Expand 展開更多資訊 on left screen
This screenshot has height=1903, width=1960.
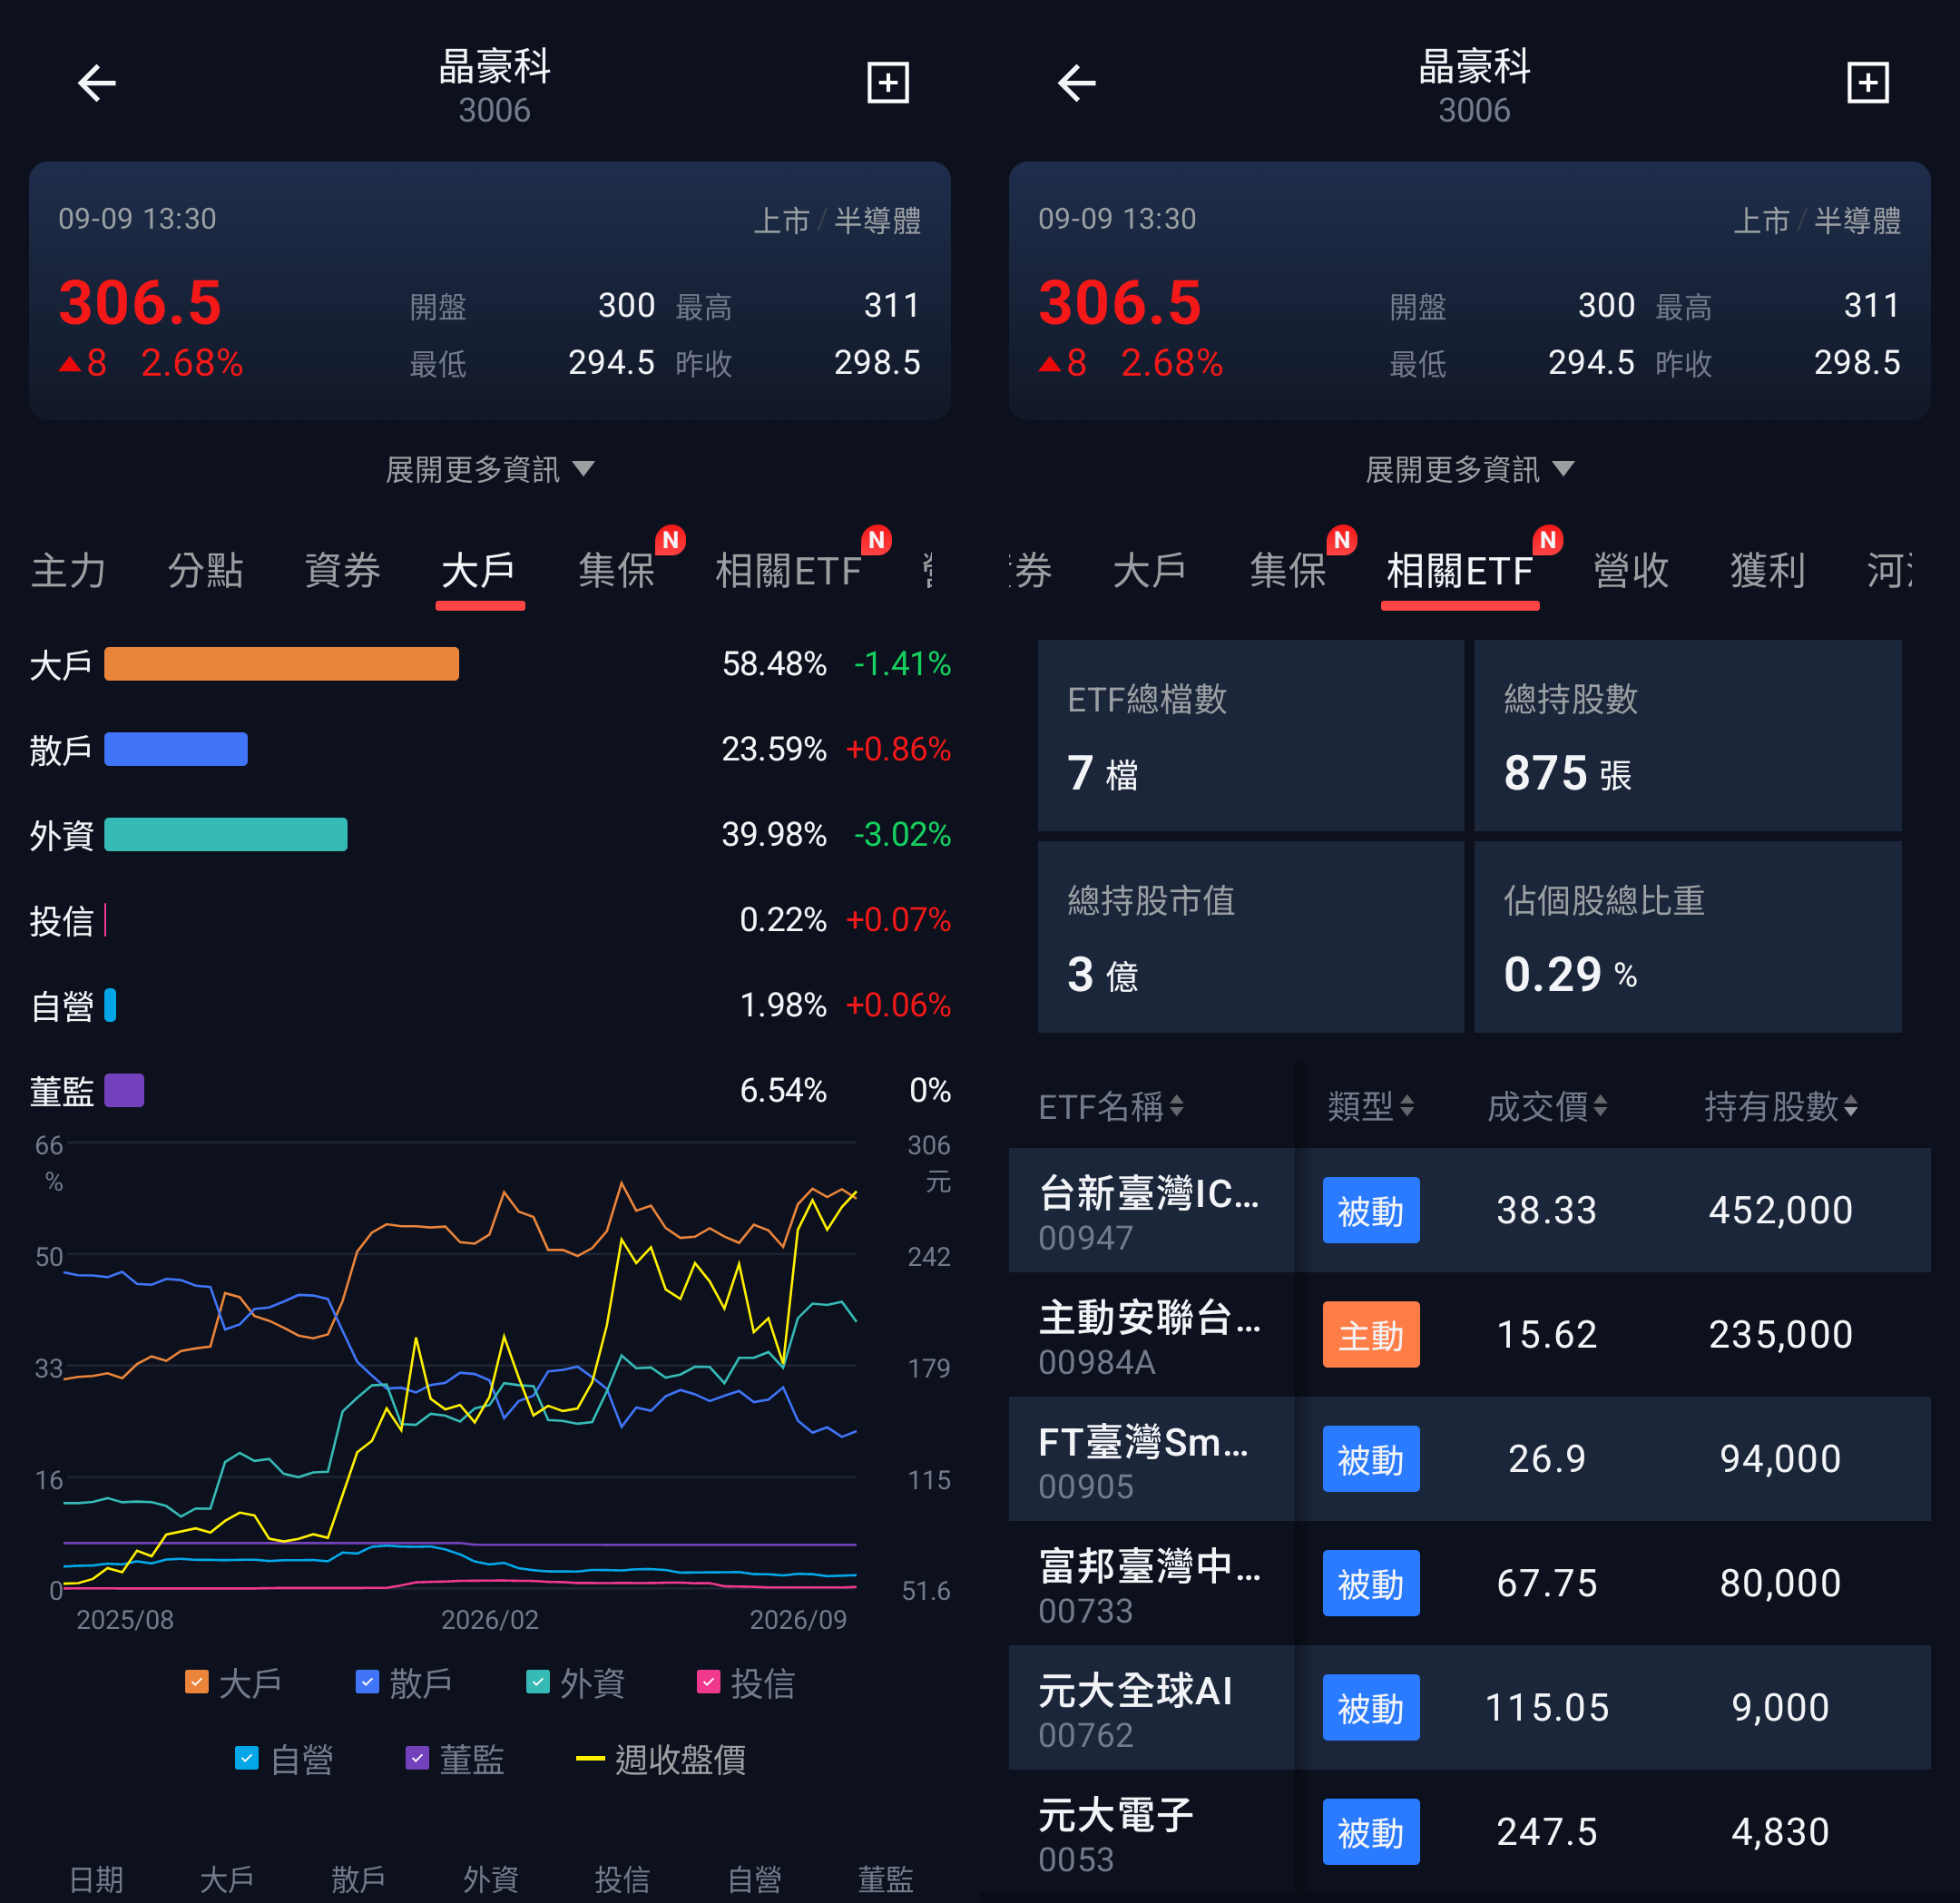(x=490, y=469)
